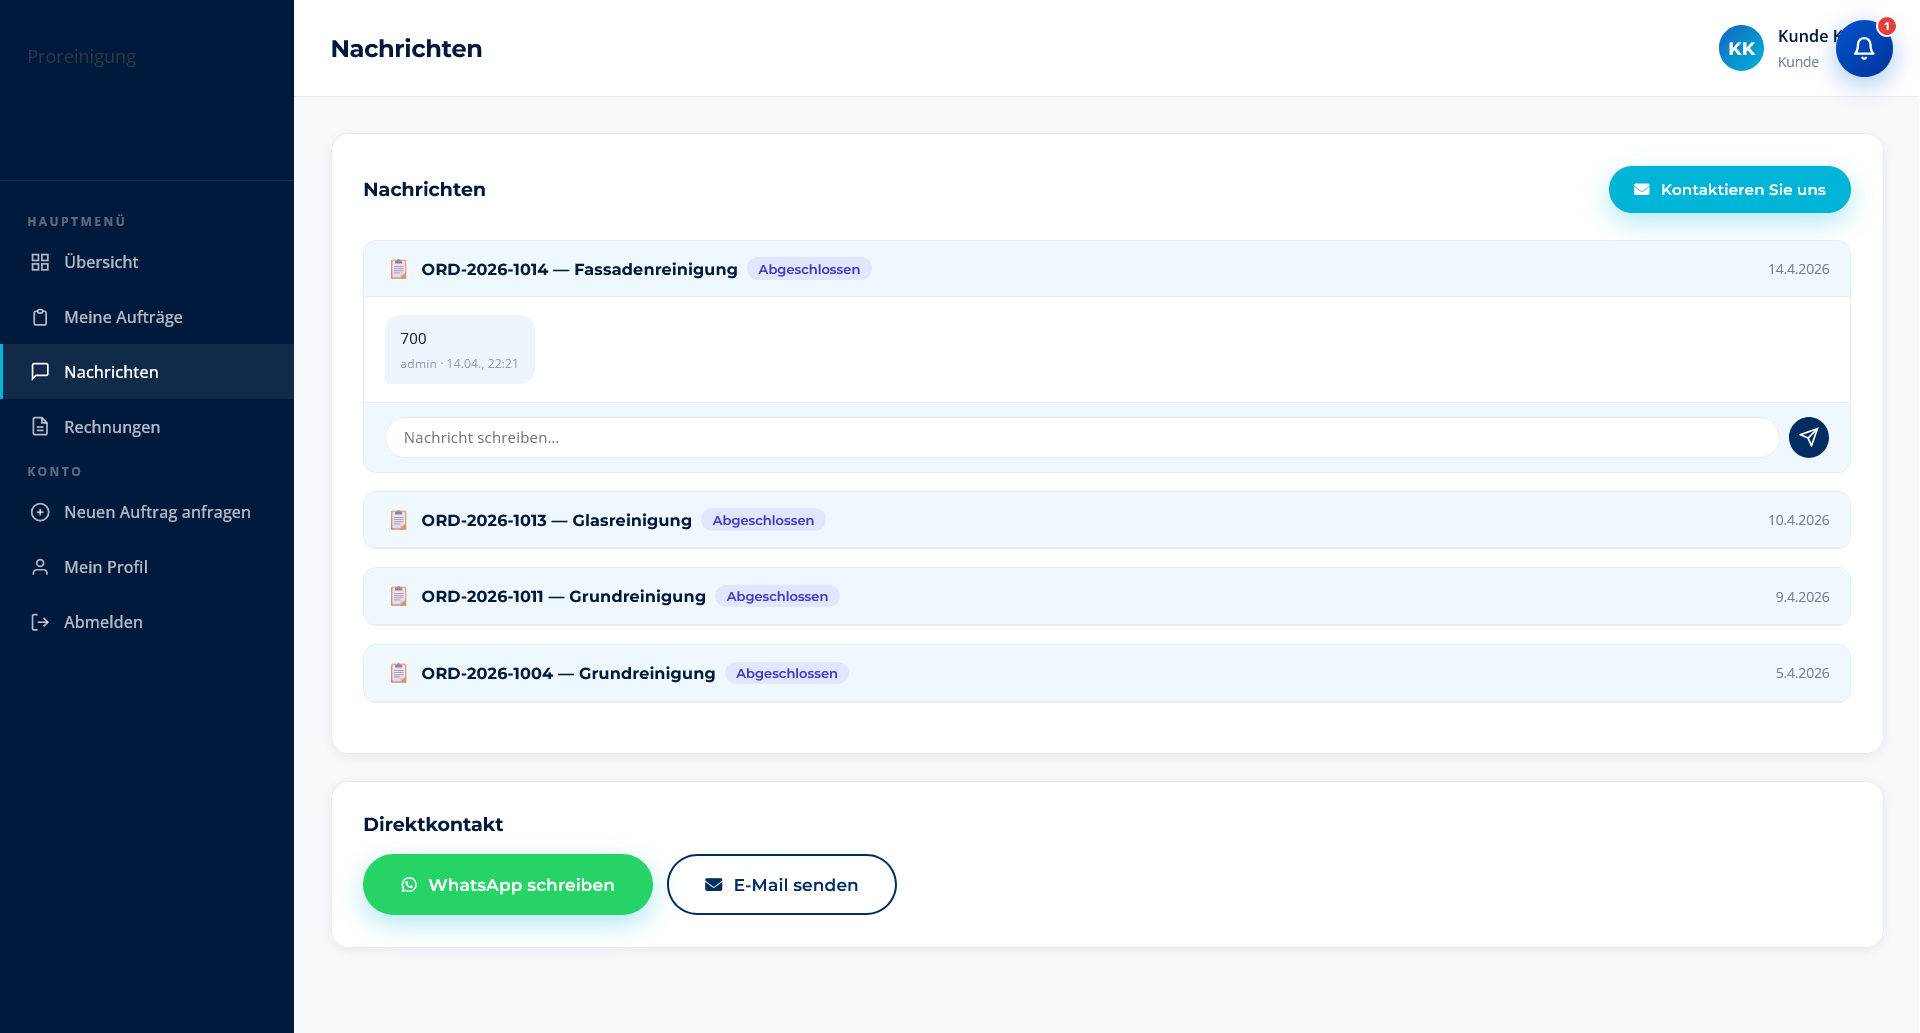Click the Neuen Auftrag plus icon
Viewport: 1920px width, 1033px height.
[40, 512]
